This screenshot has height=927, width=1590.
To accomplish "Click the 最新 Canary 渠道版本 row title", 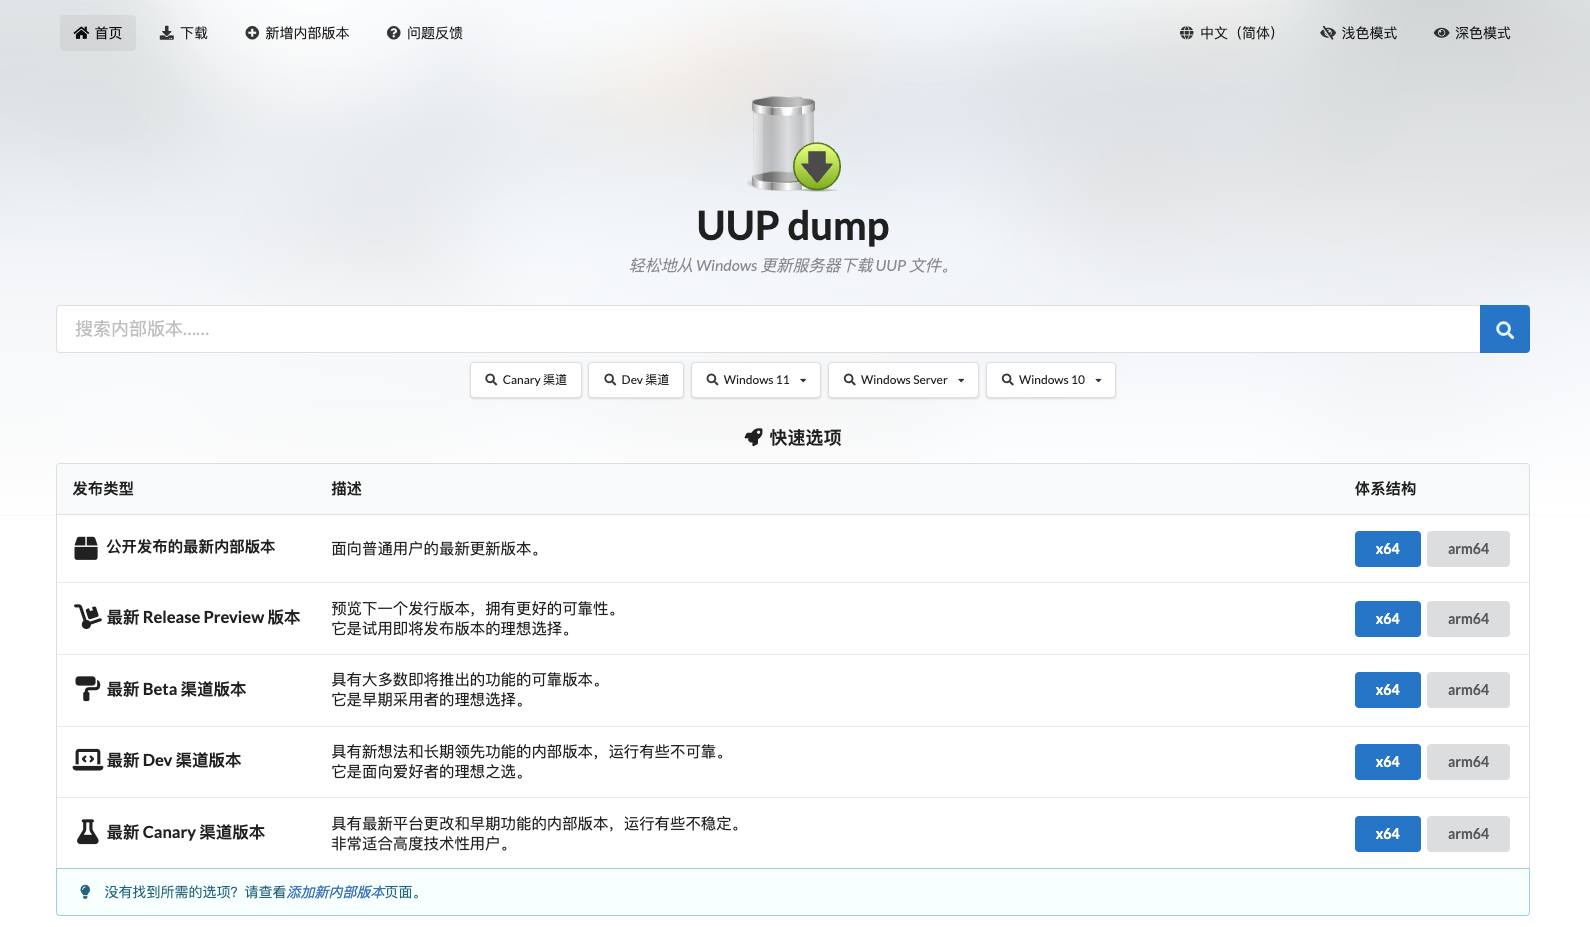I will click(x=186, y=832).
